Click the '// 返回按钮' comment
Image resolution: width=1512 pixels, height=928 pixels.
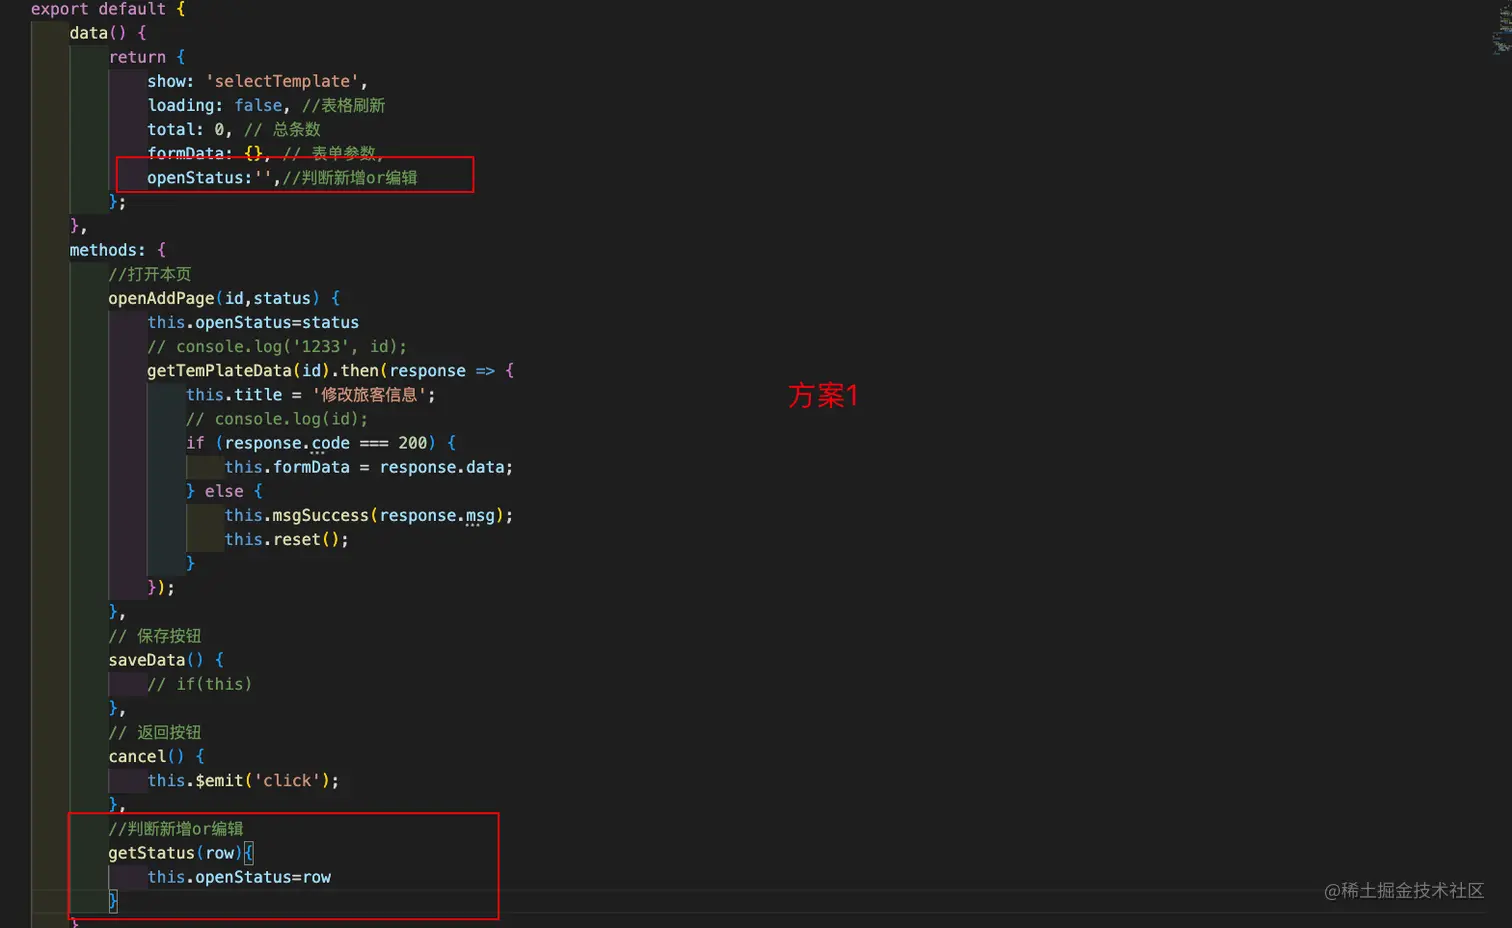(155, 732)
